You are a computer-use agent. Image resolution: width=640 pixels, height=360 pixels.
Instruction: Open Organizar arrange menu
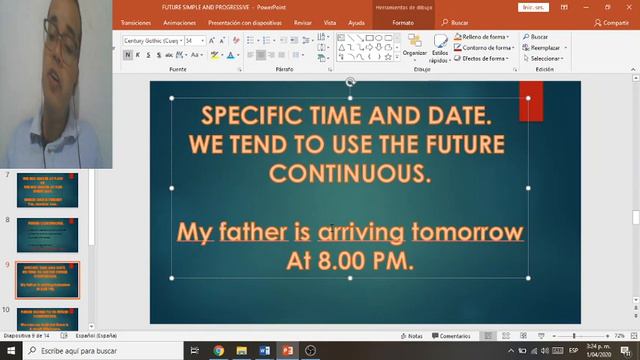pyautogui.click(x=415, y=48)
